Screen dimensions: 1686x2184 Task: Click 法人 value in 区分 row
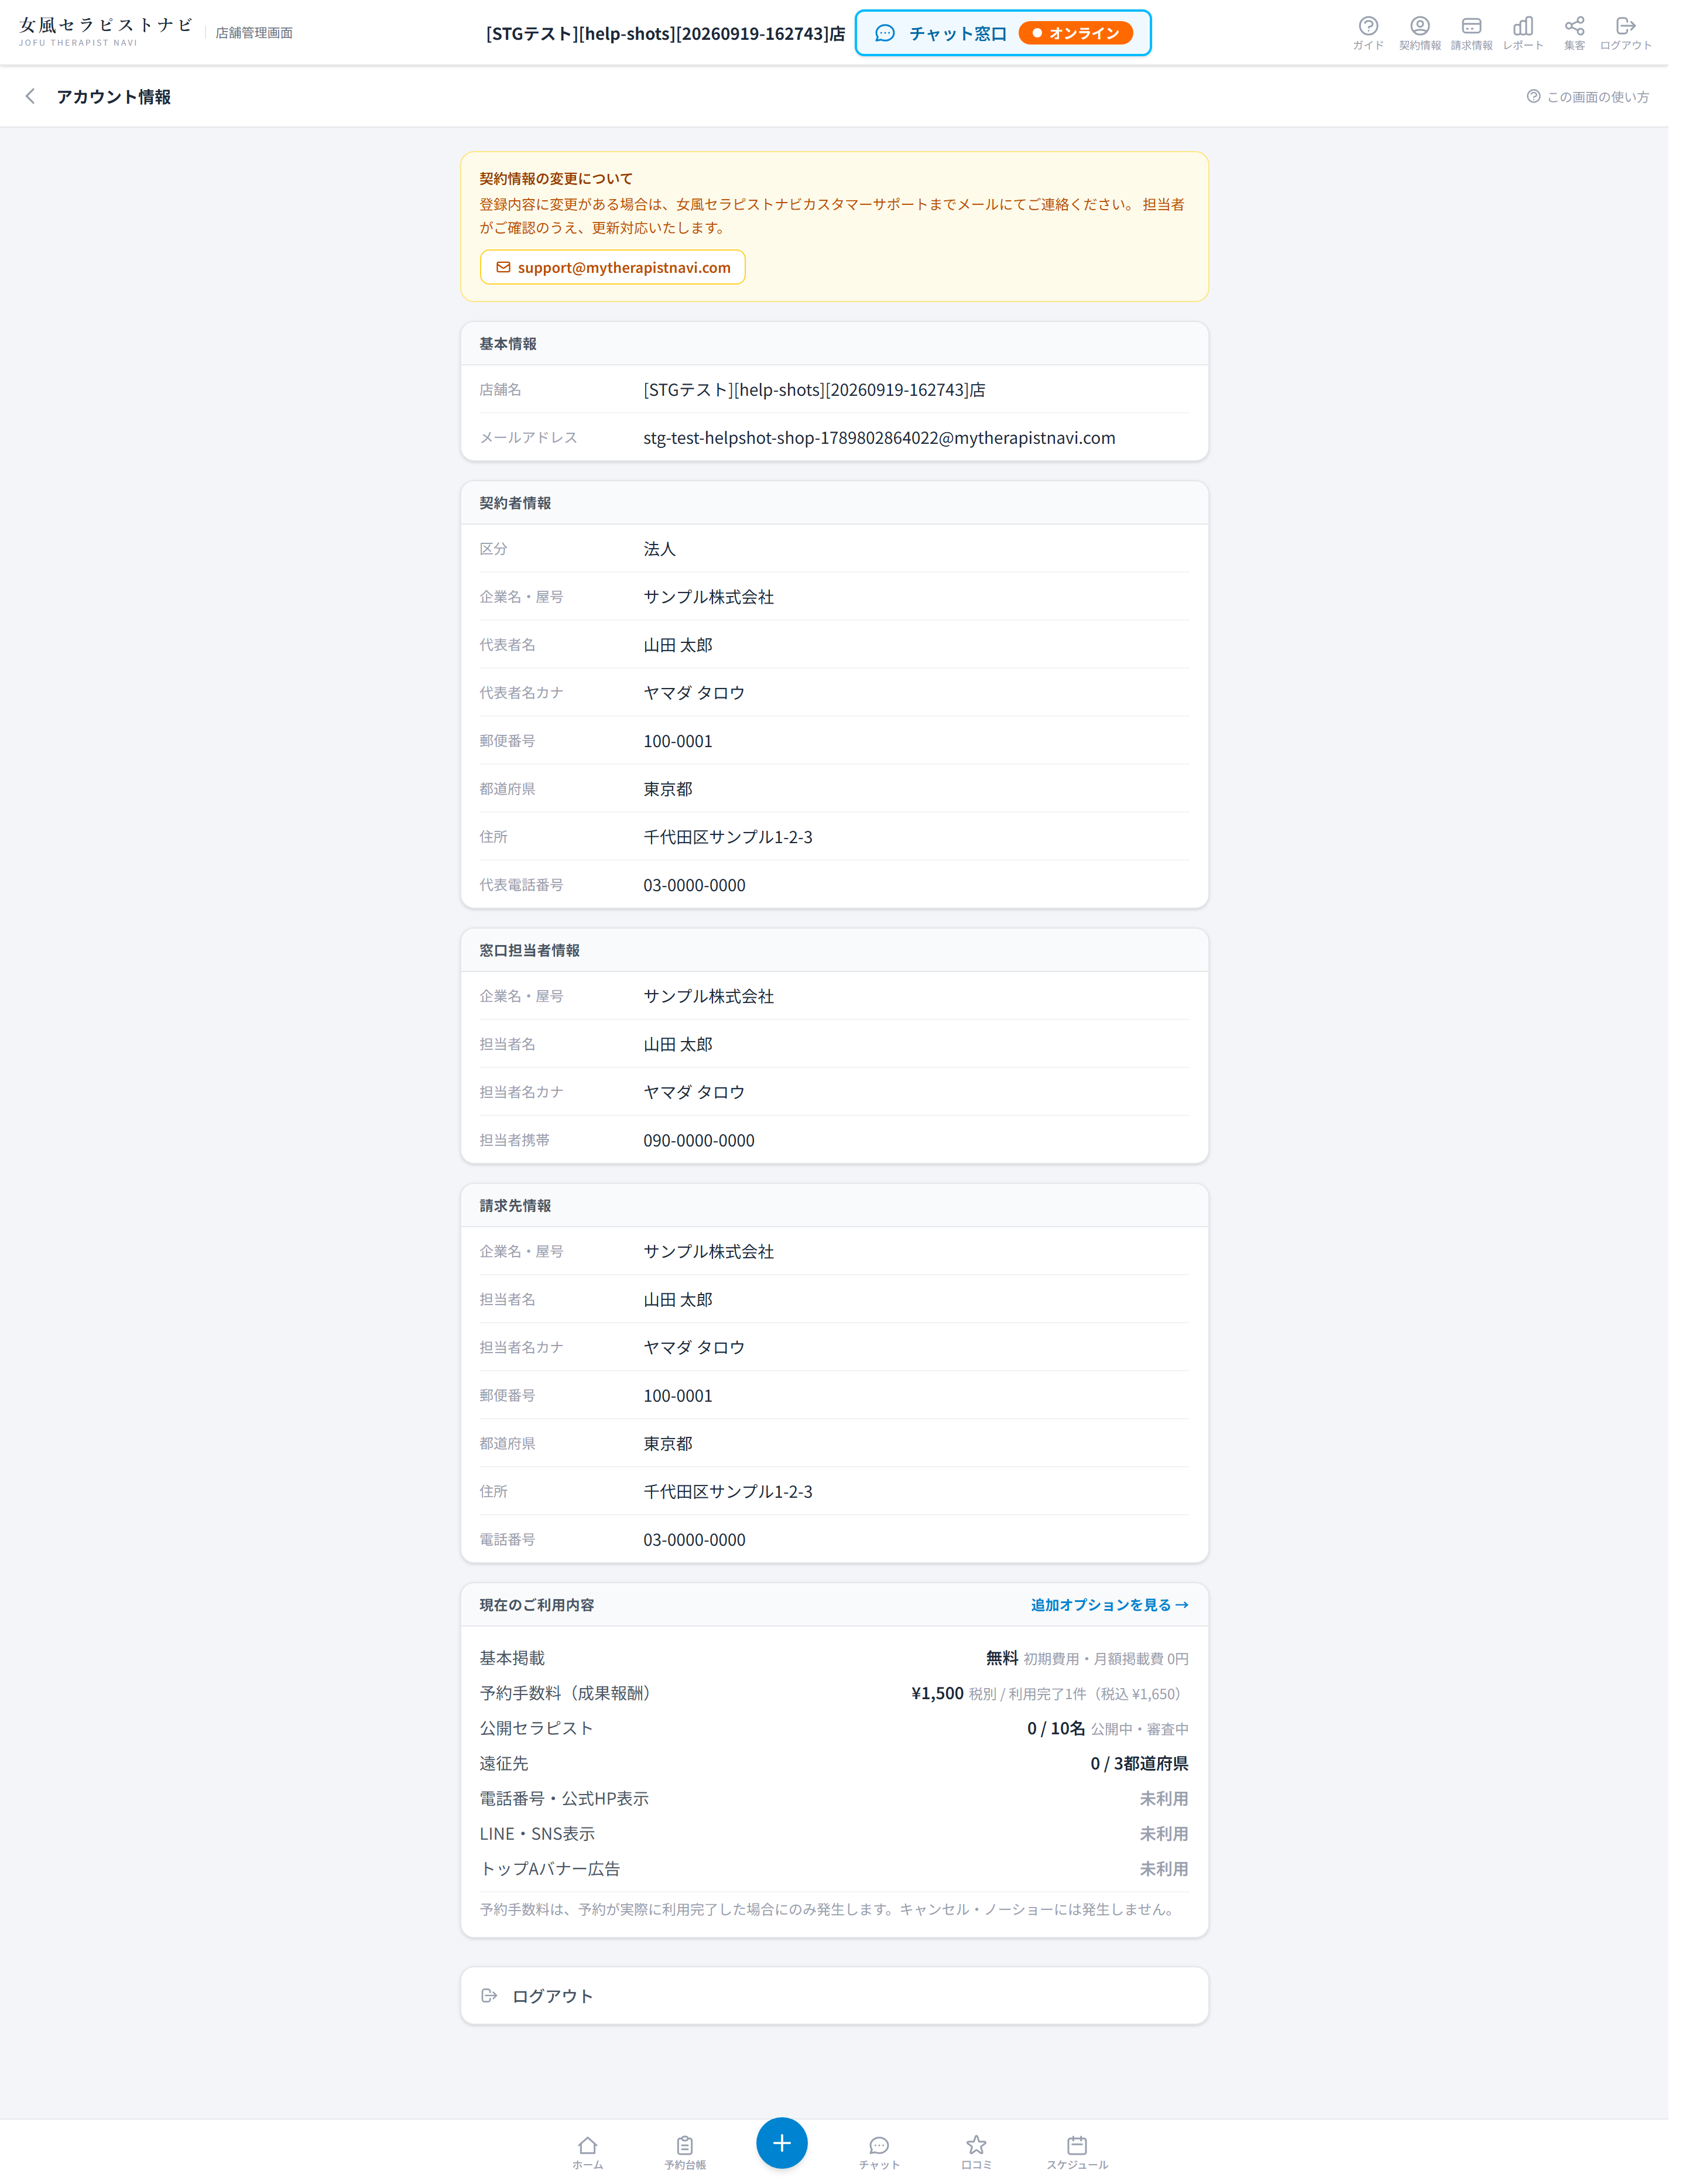point(659,549)
